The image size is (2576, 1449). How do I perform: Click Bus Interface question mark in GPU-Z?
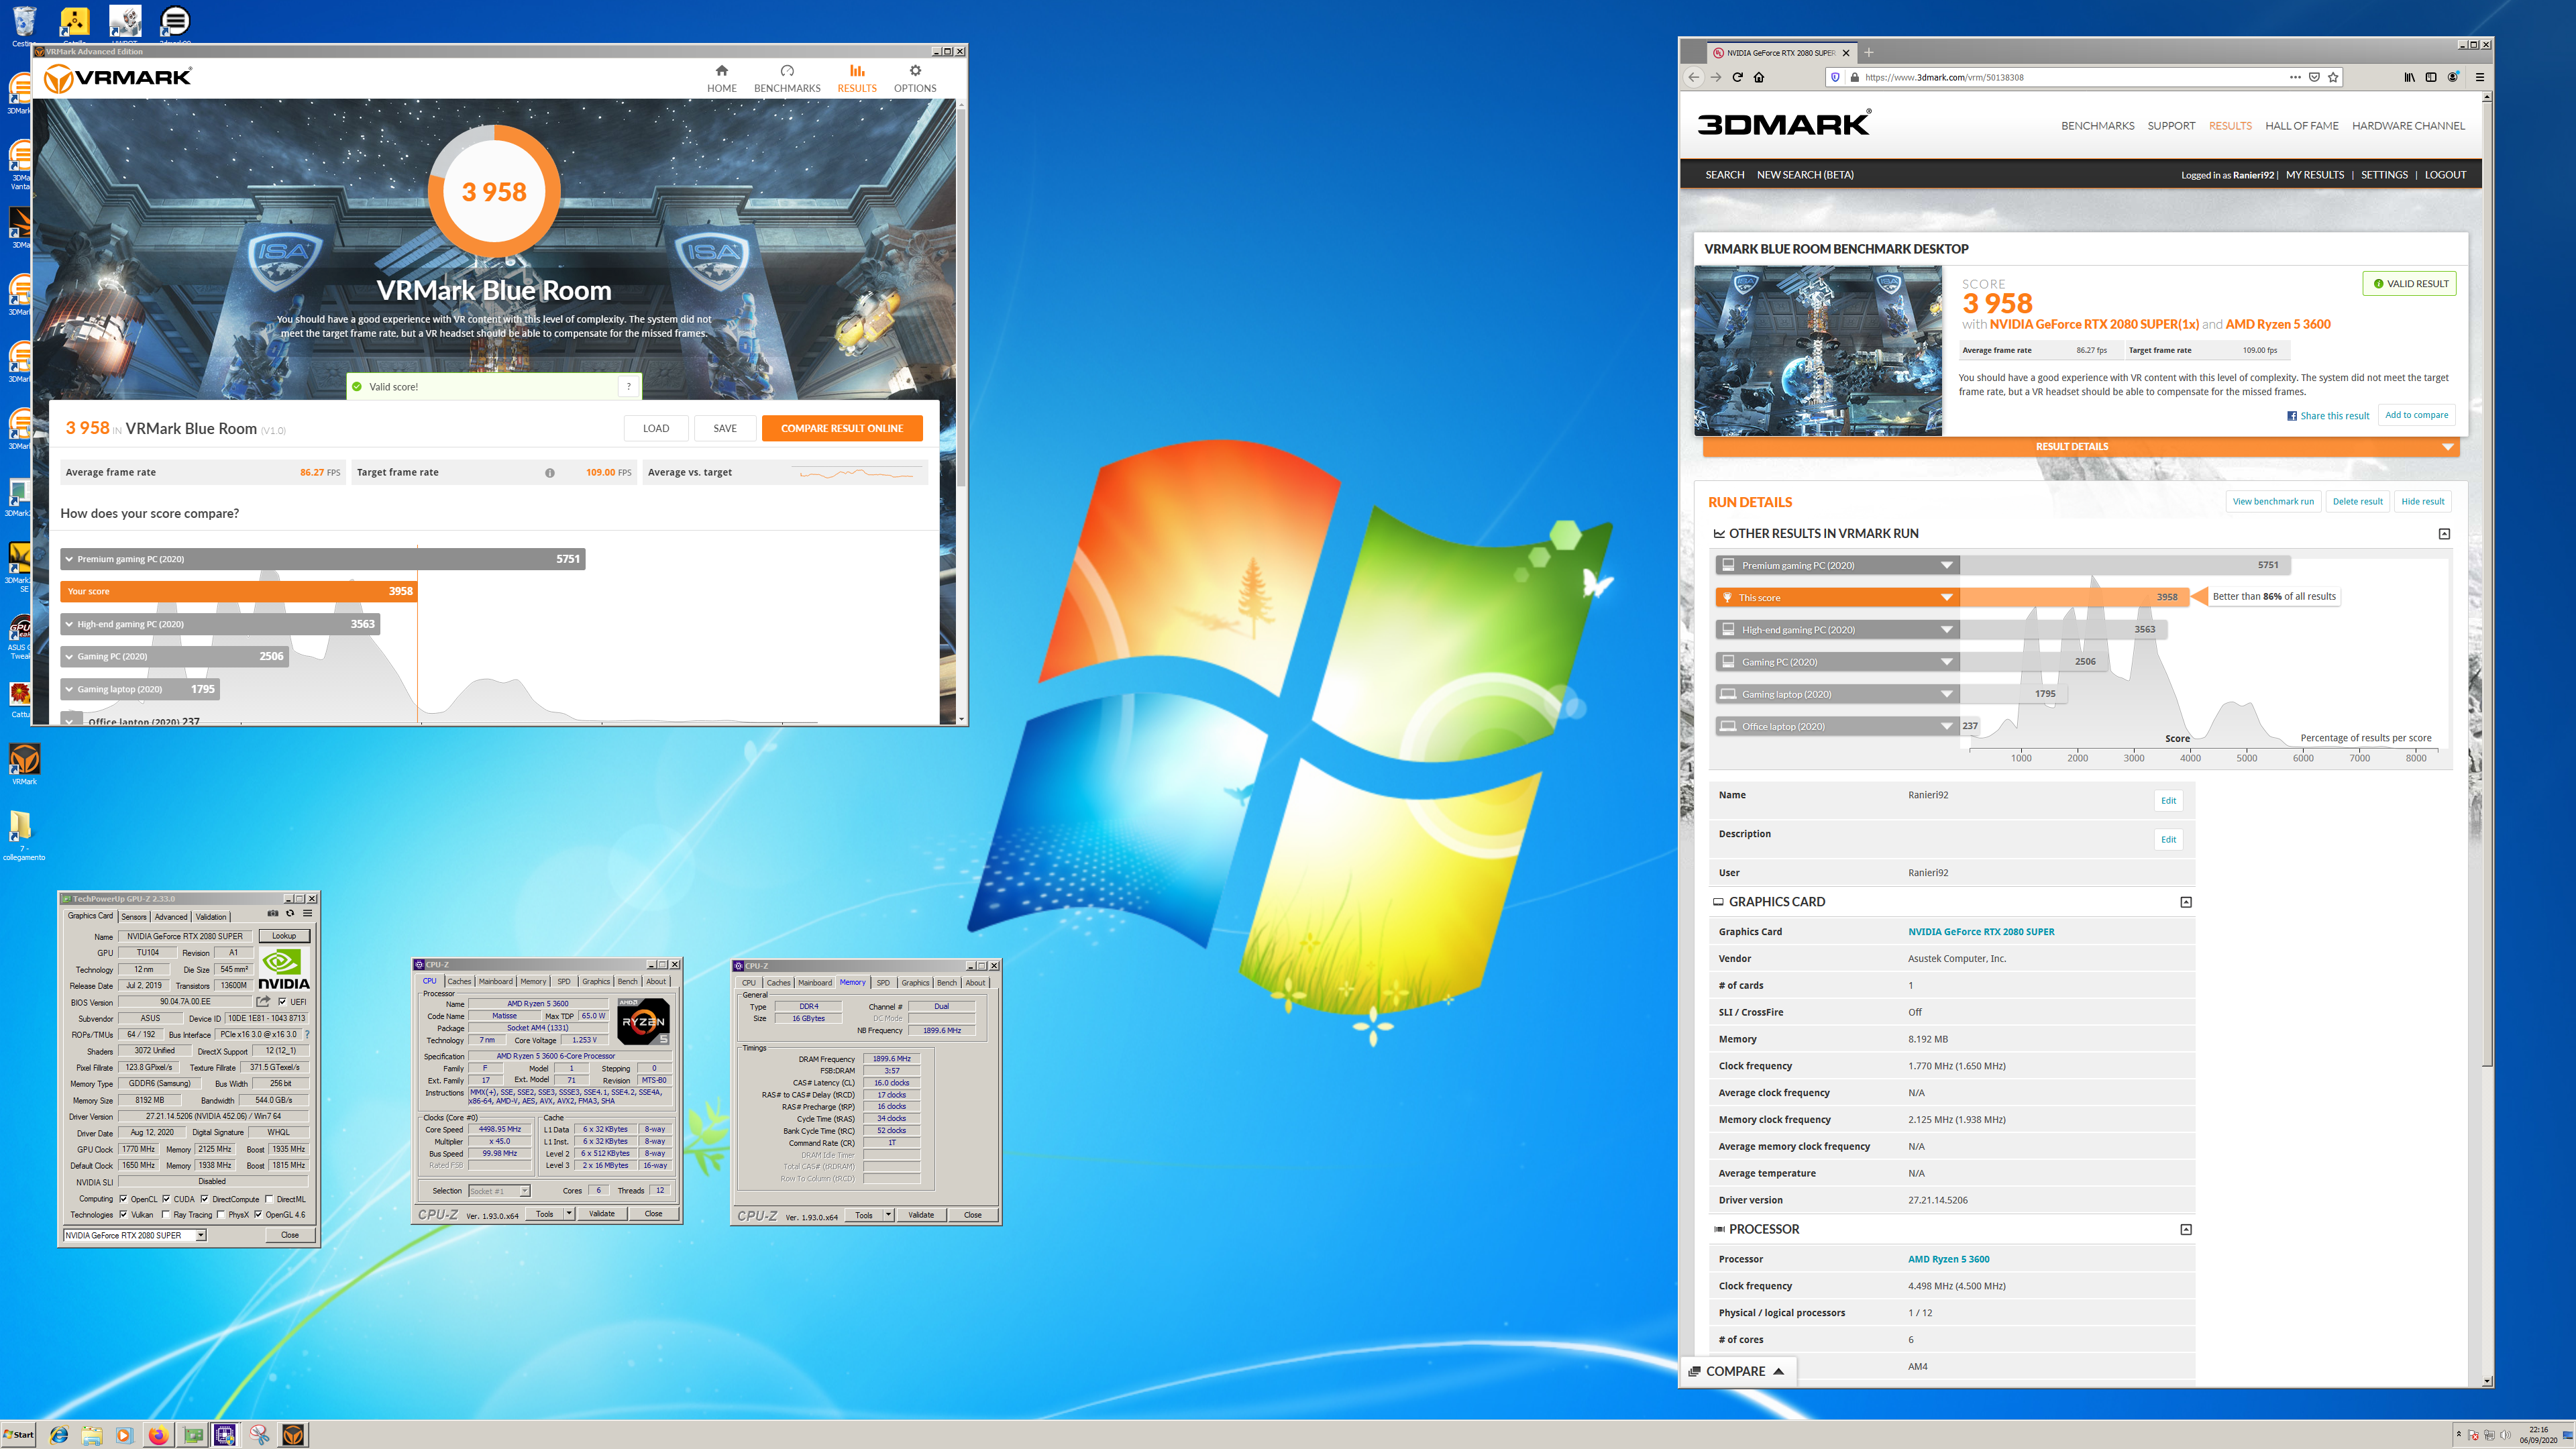point(307,1034)
